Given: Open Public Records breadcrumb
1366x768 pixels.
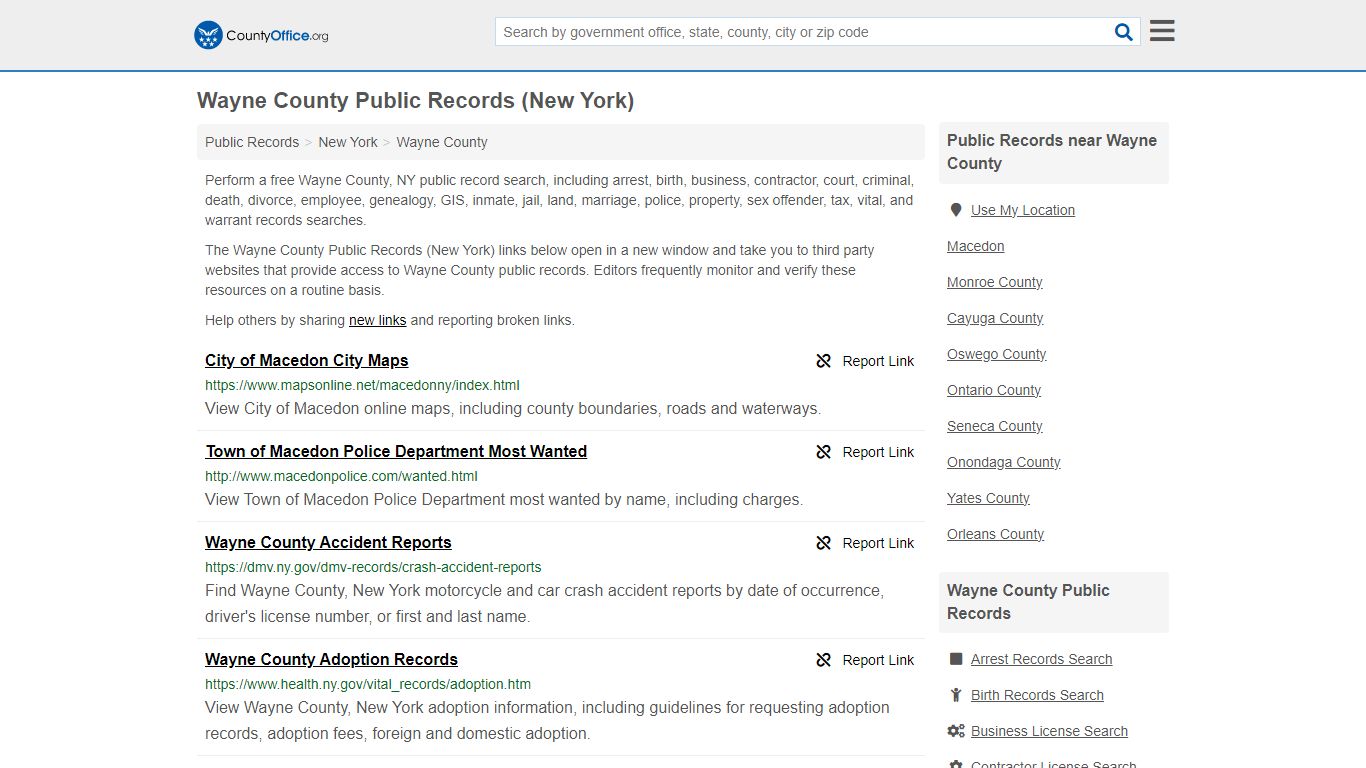Looking at the screenshot, I should (252, 142).
